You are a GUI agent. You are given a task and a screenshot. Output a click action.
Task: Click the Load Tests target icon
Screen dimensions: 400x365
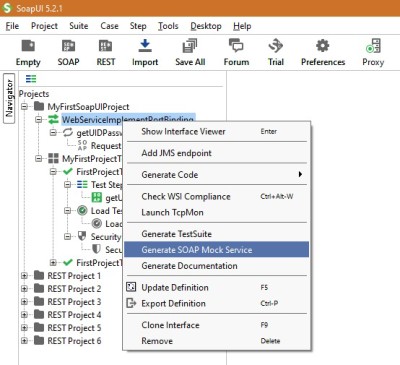82,211
